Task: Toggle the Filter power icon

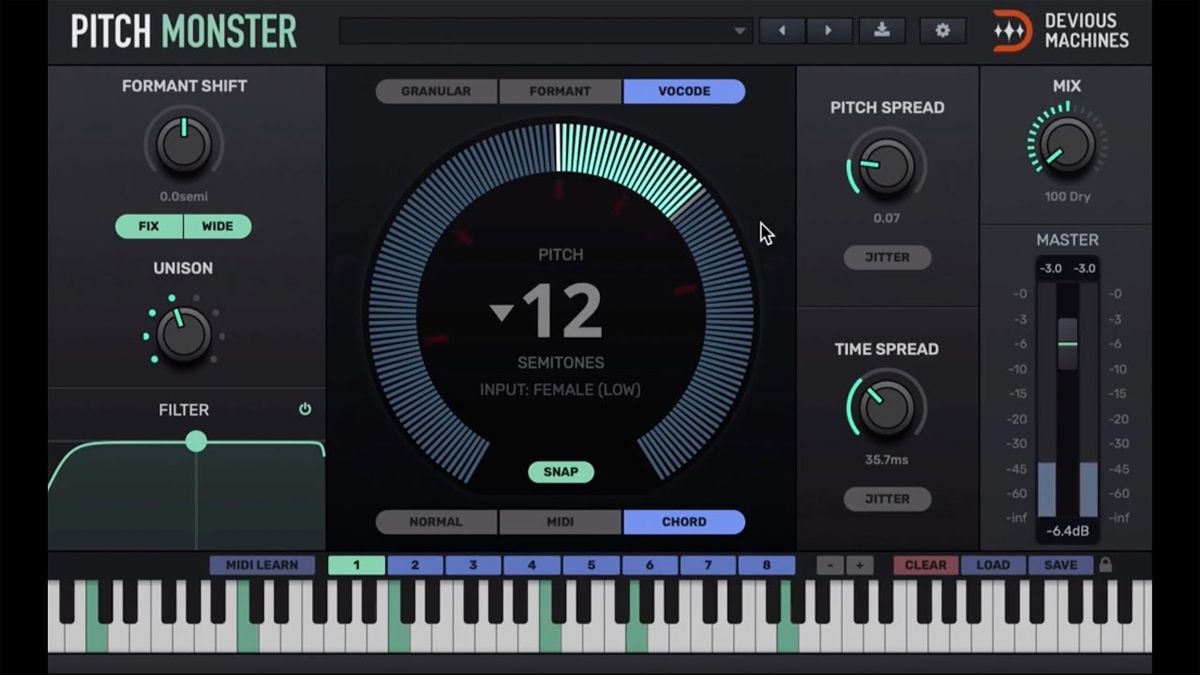Action: [x=305, y=409]
